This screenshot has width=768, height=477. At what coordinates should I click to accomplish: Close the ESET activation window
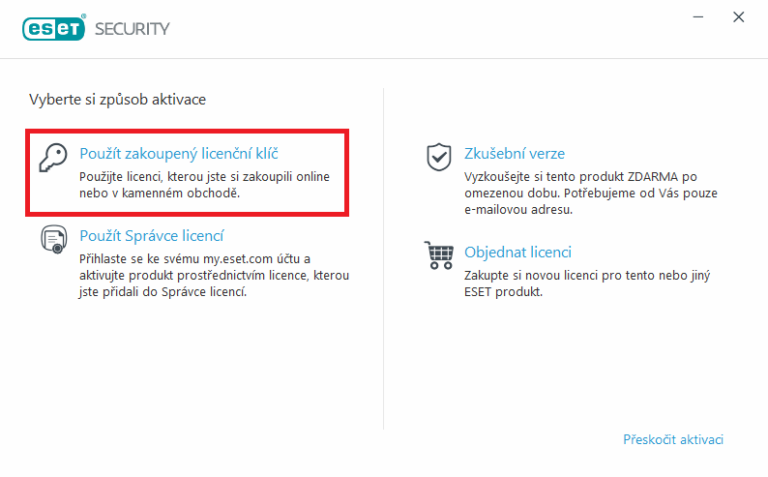[x=739, y=17]
